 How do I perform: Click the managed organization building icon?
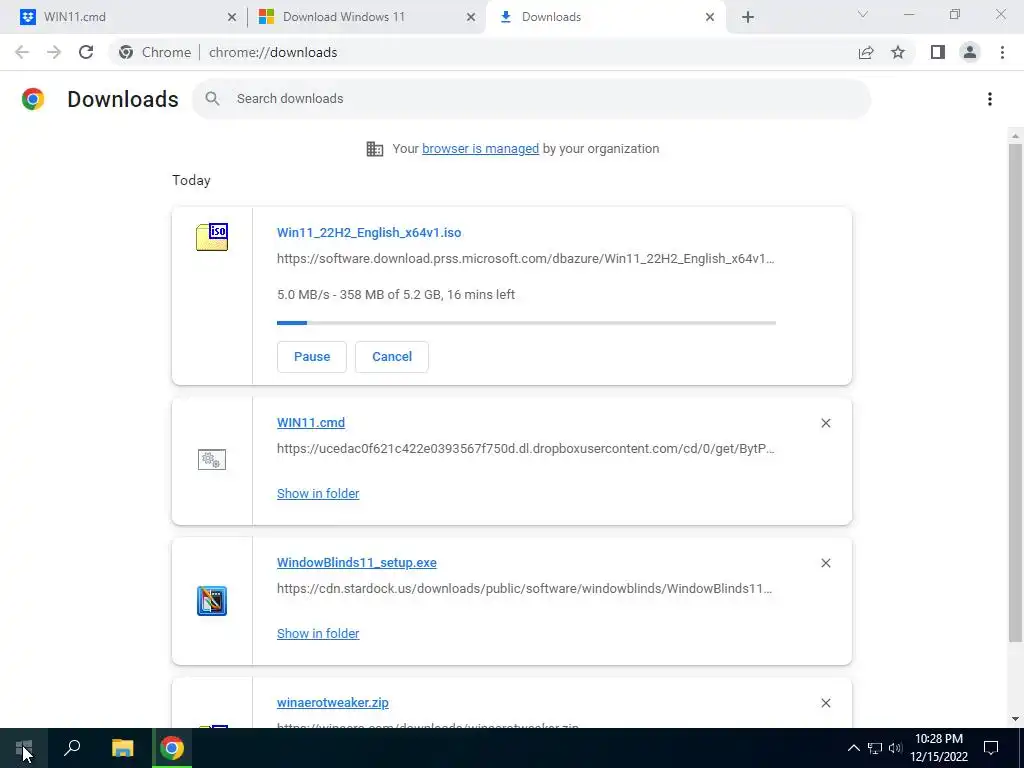coord(375,149)
